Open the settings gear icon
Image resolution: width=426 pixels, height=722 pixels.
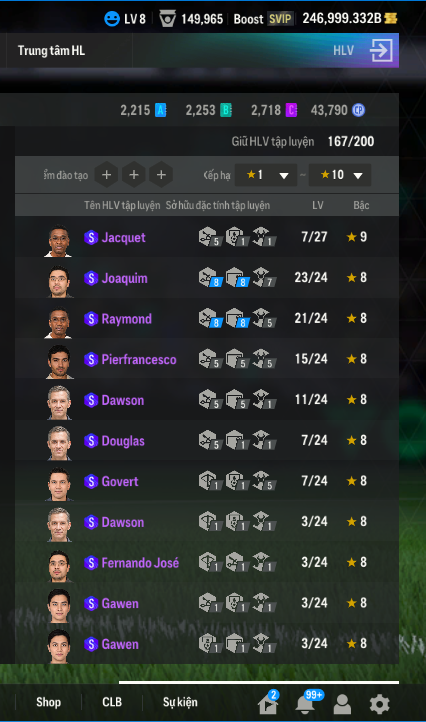[379, 704]
